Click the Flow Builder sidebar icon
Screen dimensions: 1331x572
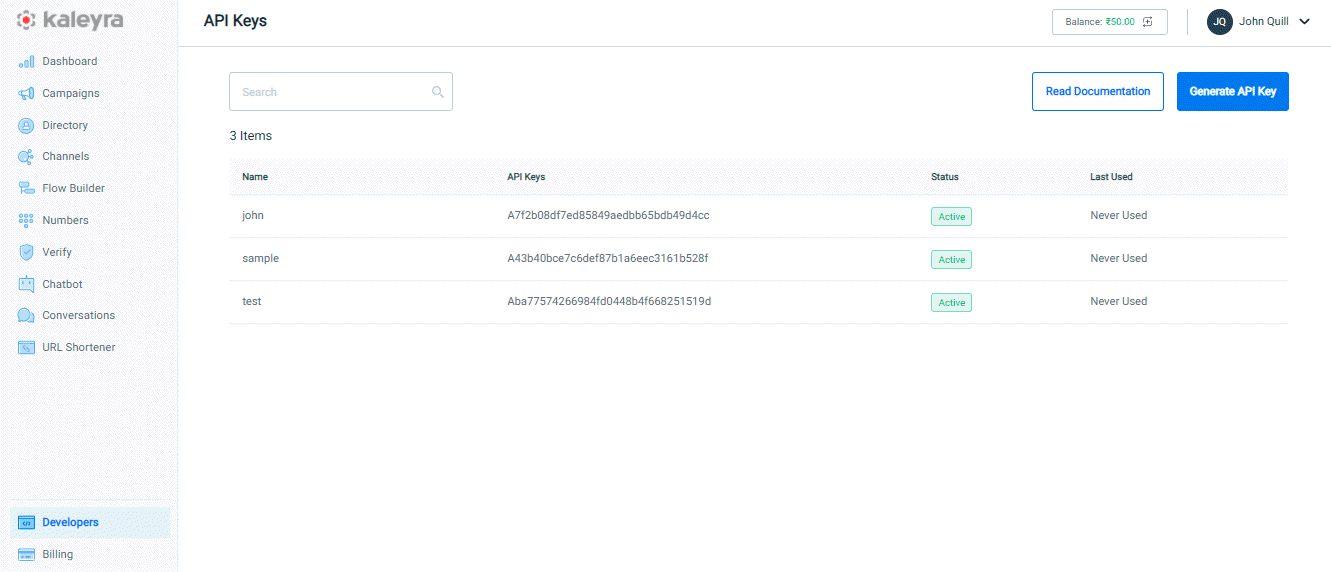point(26,189)
